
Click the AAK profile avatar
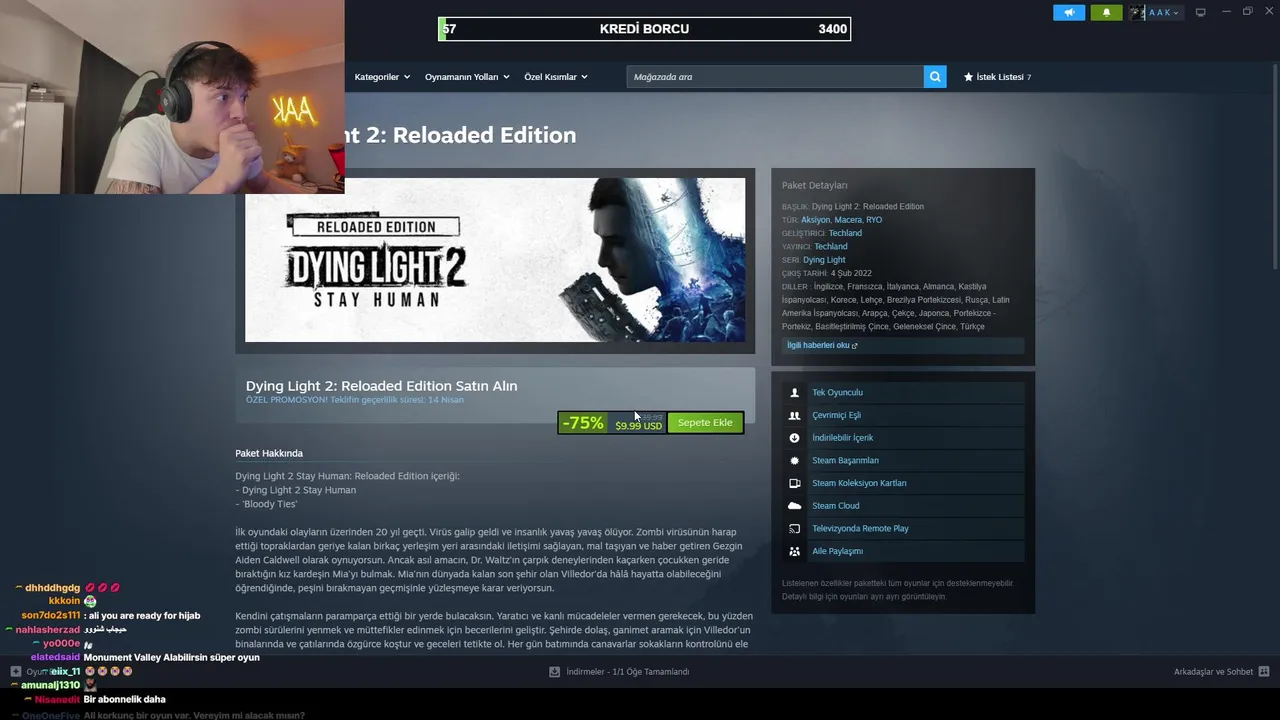click(1137, 12)
